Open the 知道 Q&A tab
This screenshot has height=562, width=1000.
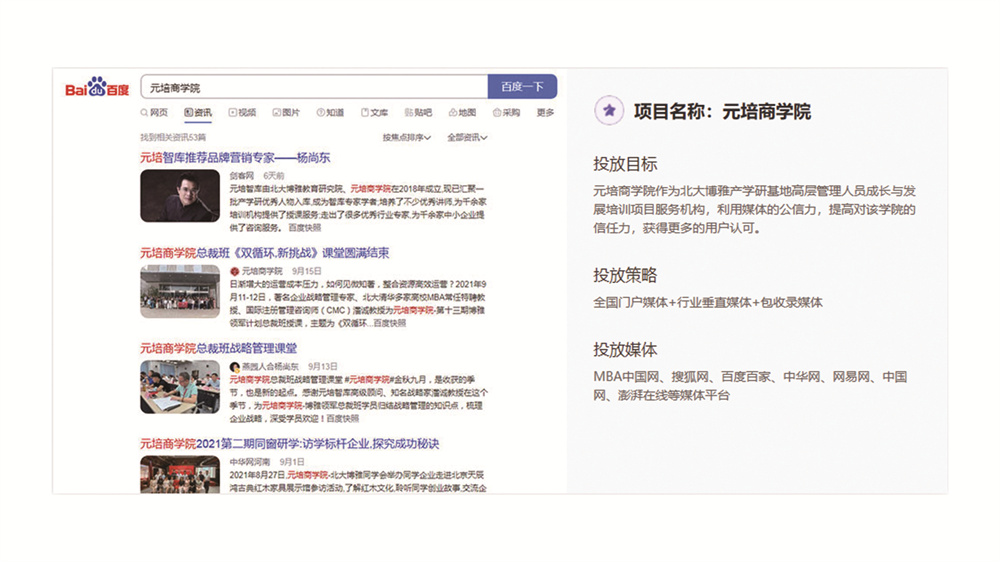pos(330,113)
